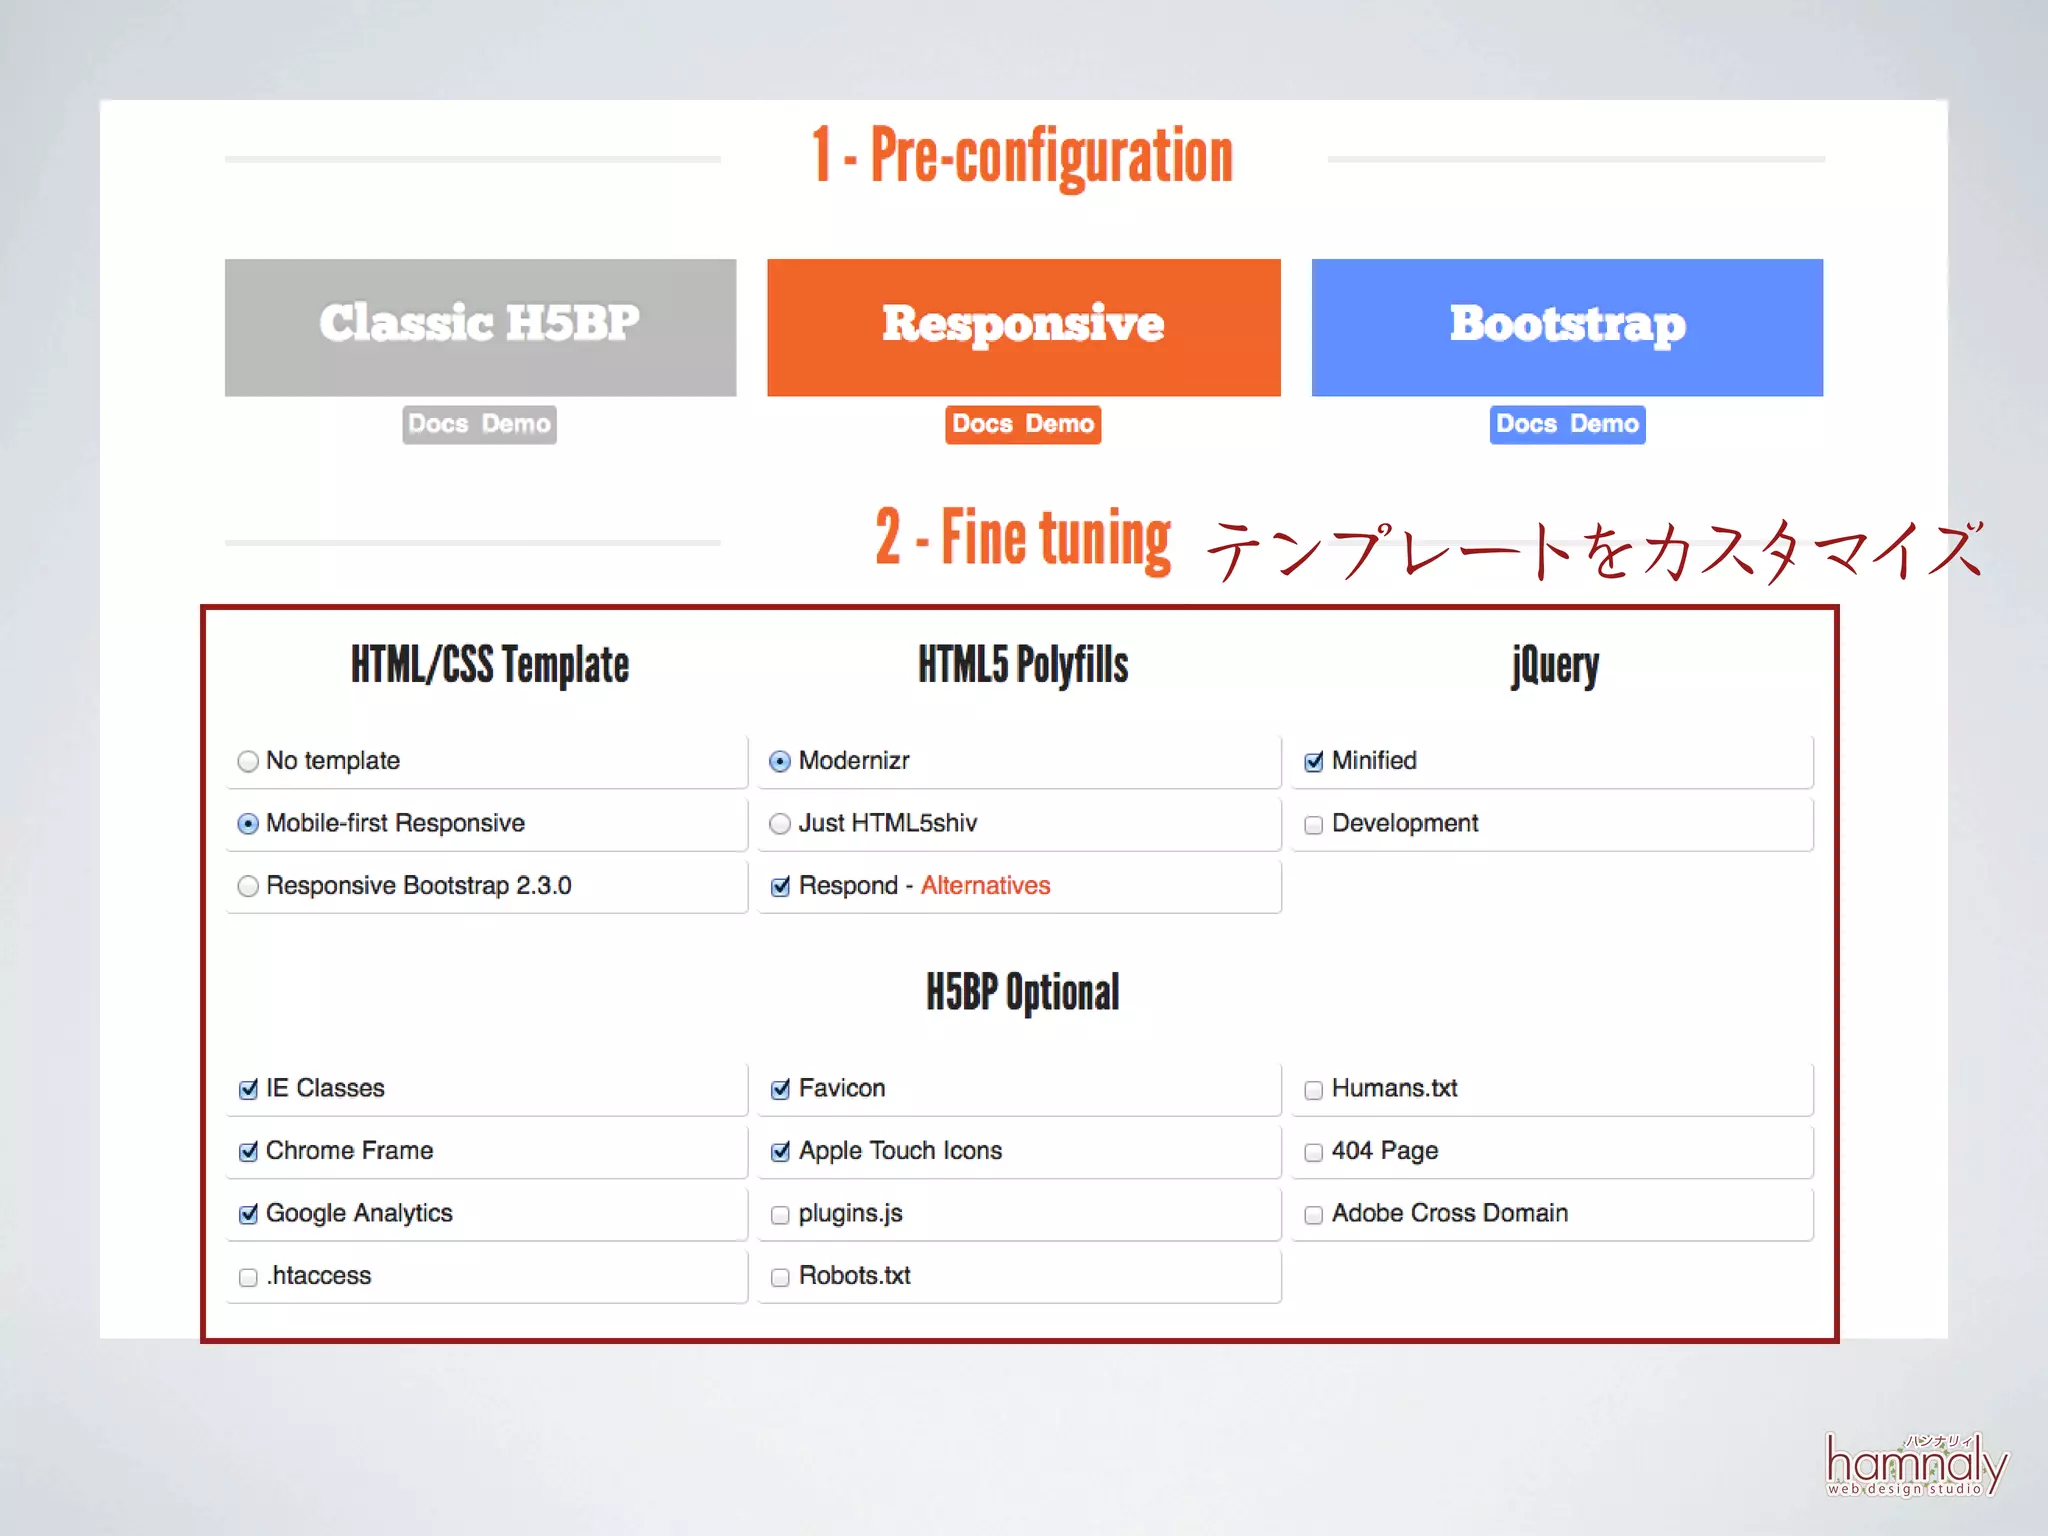Enable the Robots.txt checkbox
The height and width of the screenshot is (1536, 2048).
coord(780,1277)
